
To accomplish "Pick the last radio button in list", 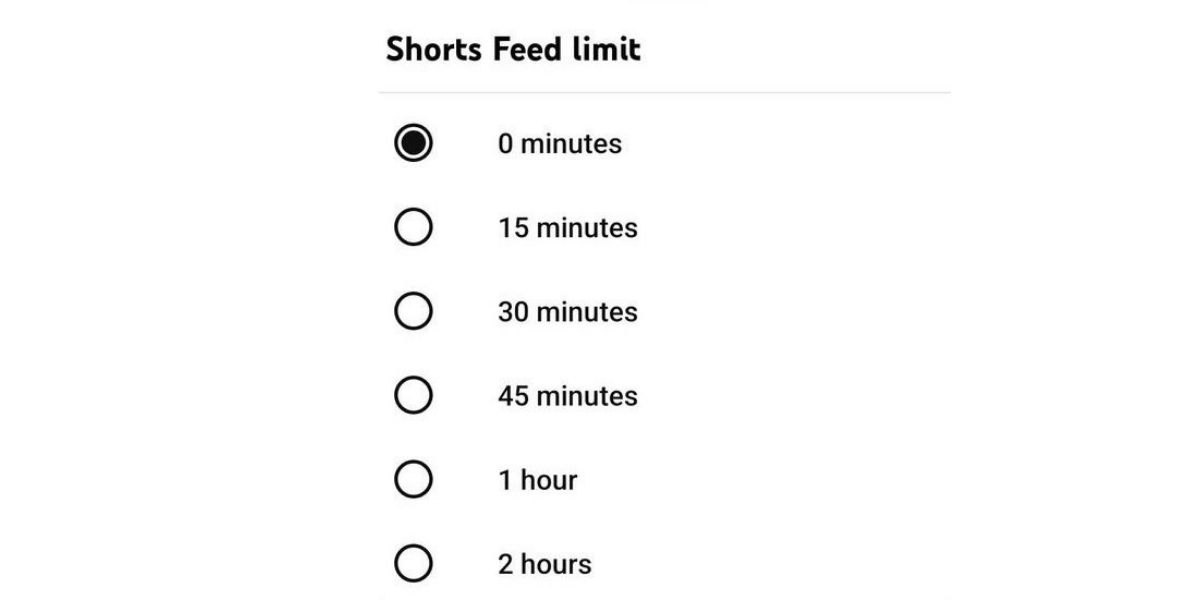I will [413, 564].
